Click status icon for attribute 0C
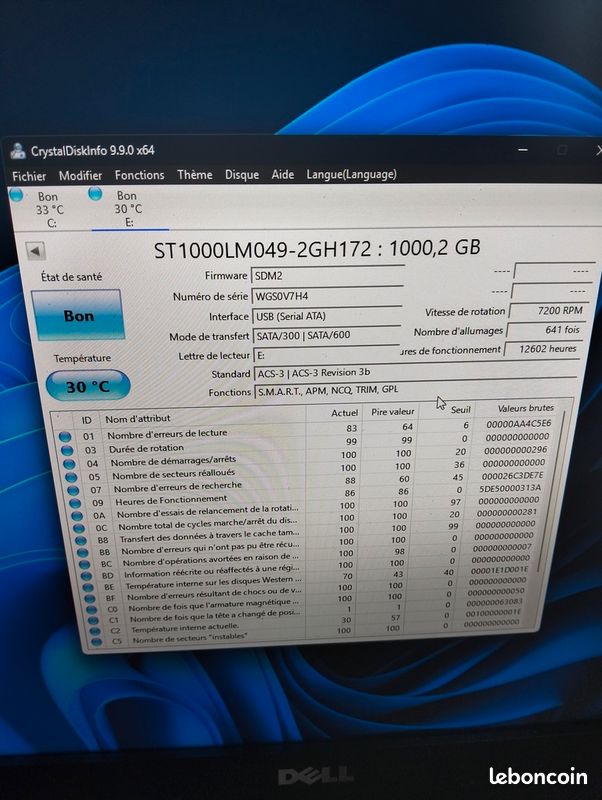The height and width of the screenshot is (800, 602). click(80, 529)
